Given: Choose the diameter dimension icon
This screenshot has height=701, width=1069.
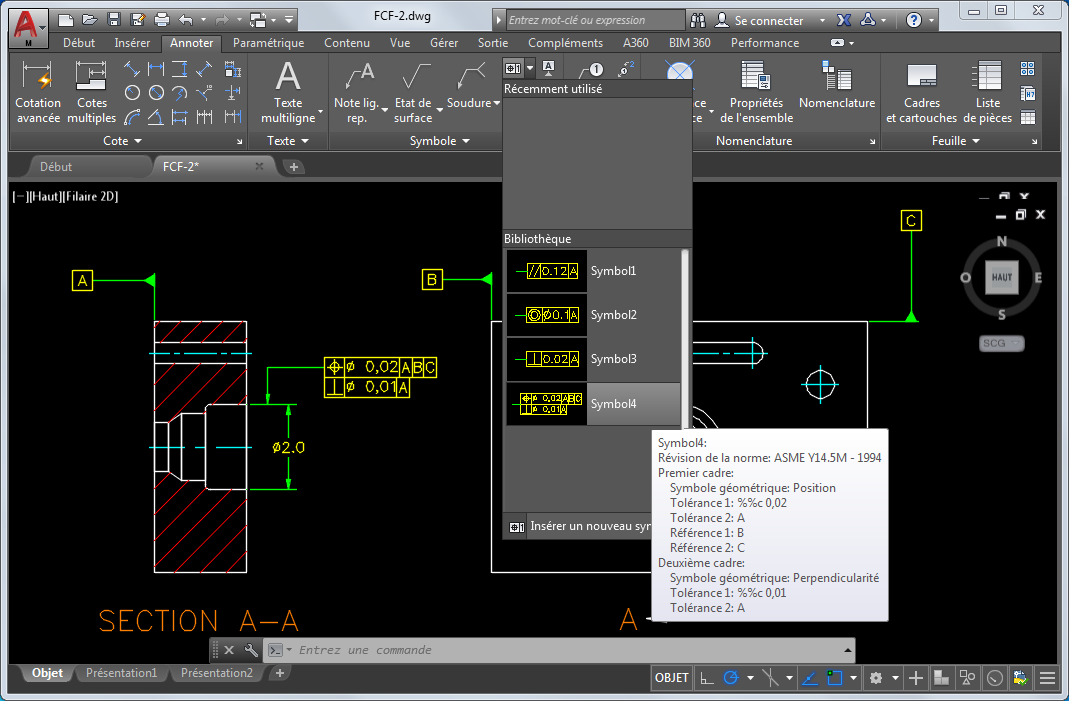Looking at the screenshot, I should (156, 93).
